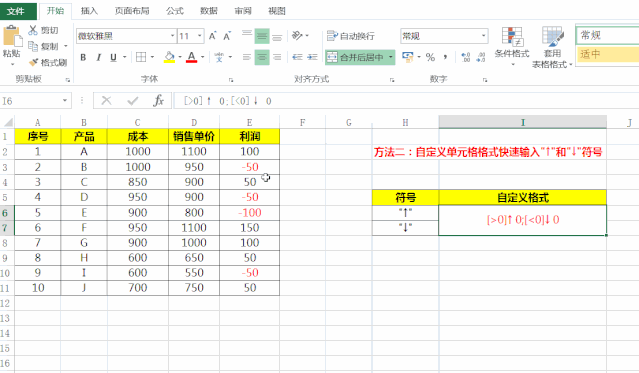Confirm formula entry with the check icon

click(132, 100)
